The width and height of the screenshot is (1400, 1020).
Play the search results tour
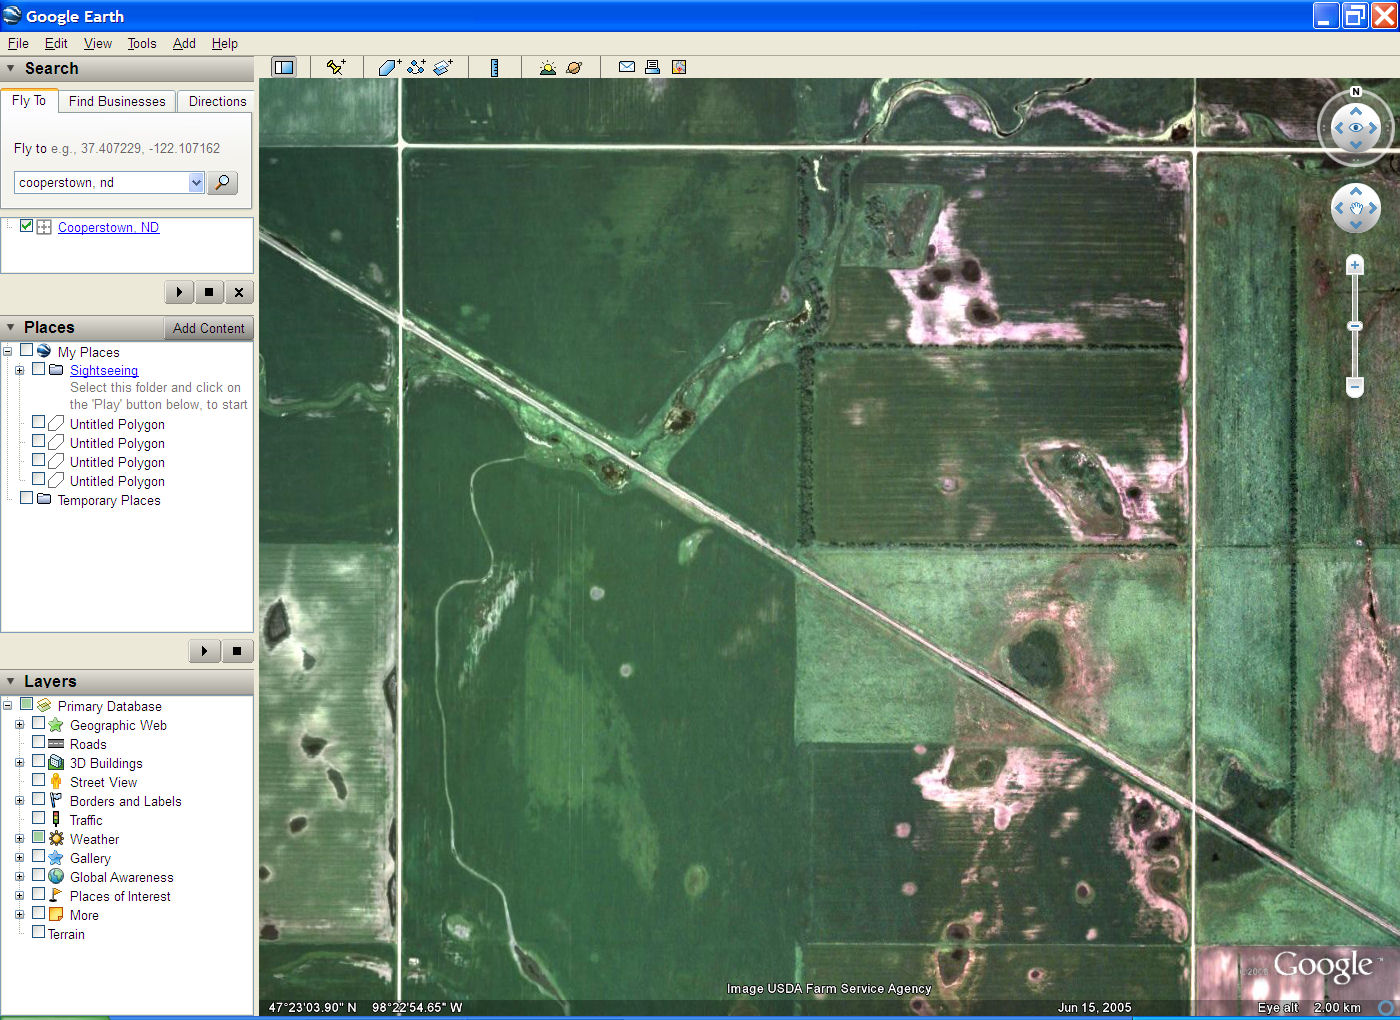[179, 292]
